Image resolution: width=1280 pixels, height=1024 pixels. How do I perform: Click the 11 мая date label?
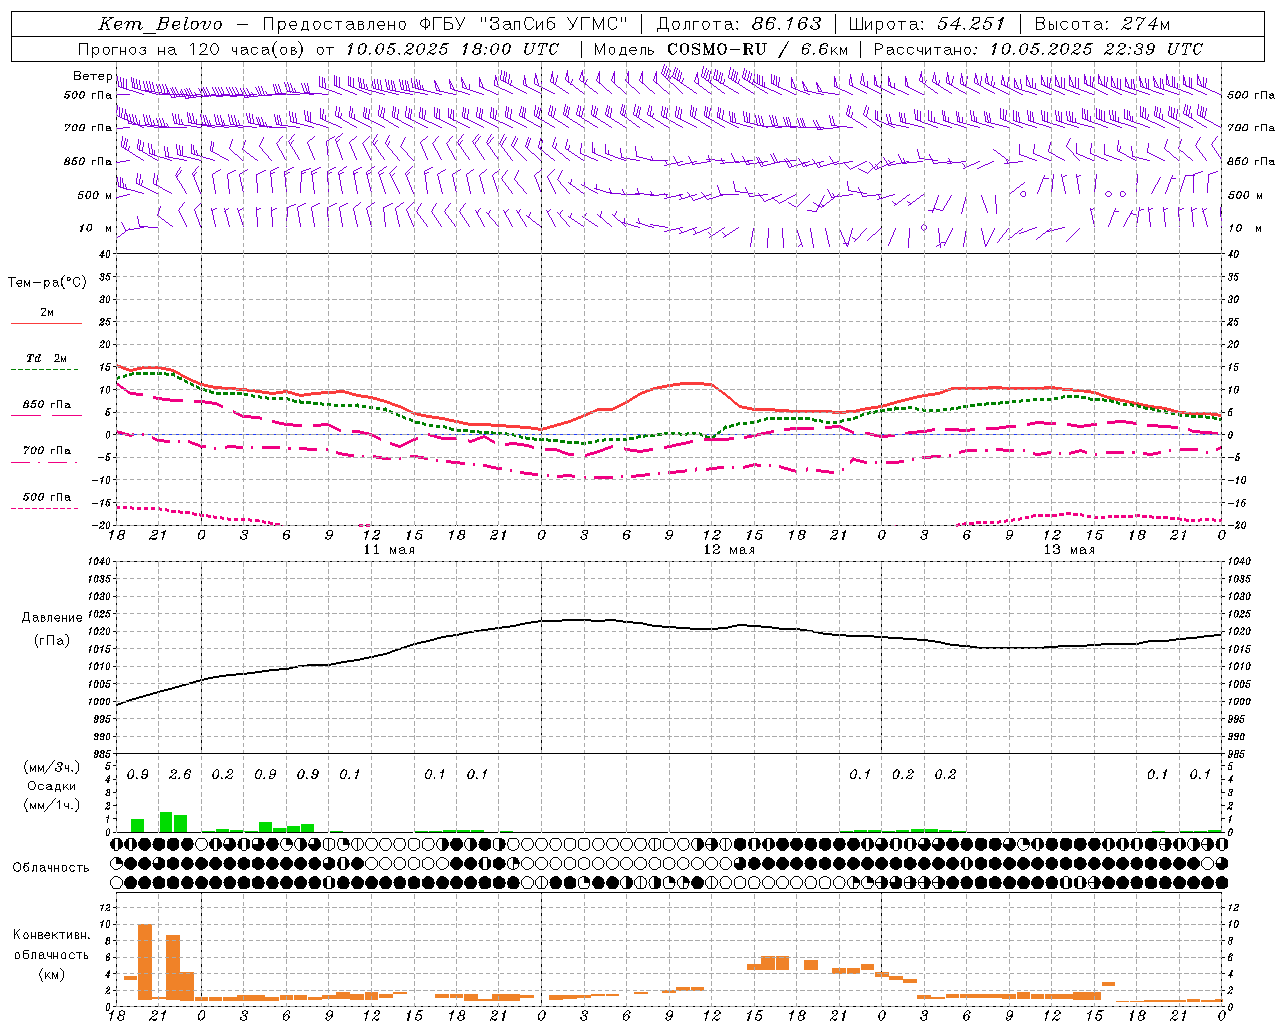389,550
